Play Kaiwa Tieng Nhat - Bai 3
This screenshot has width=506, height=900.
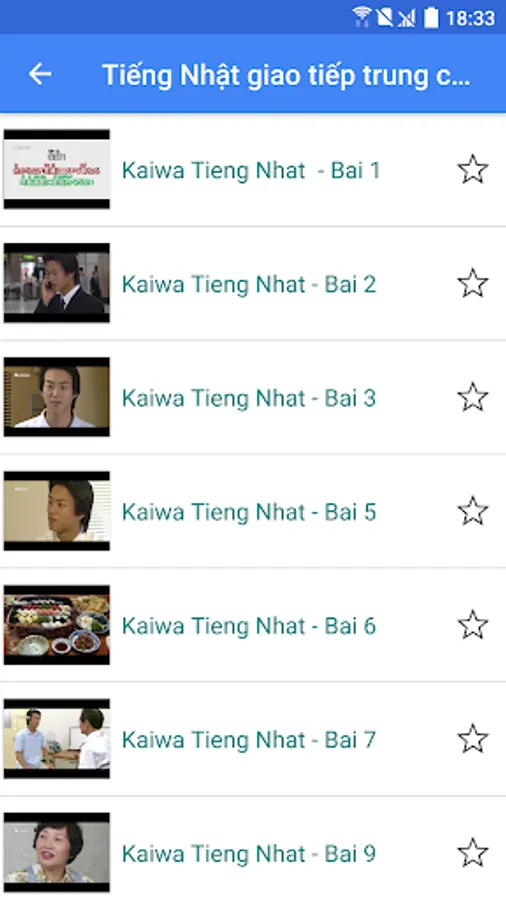pyautogui.click(x=249, y=398)
